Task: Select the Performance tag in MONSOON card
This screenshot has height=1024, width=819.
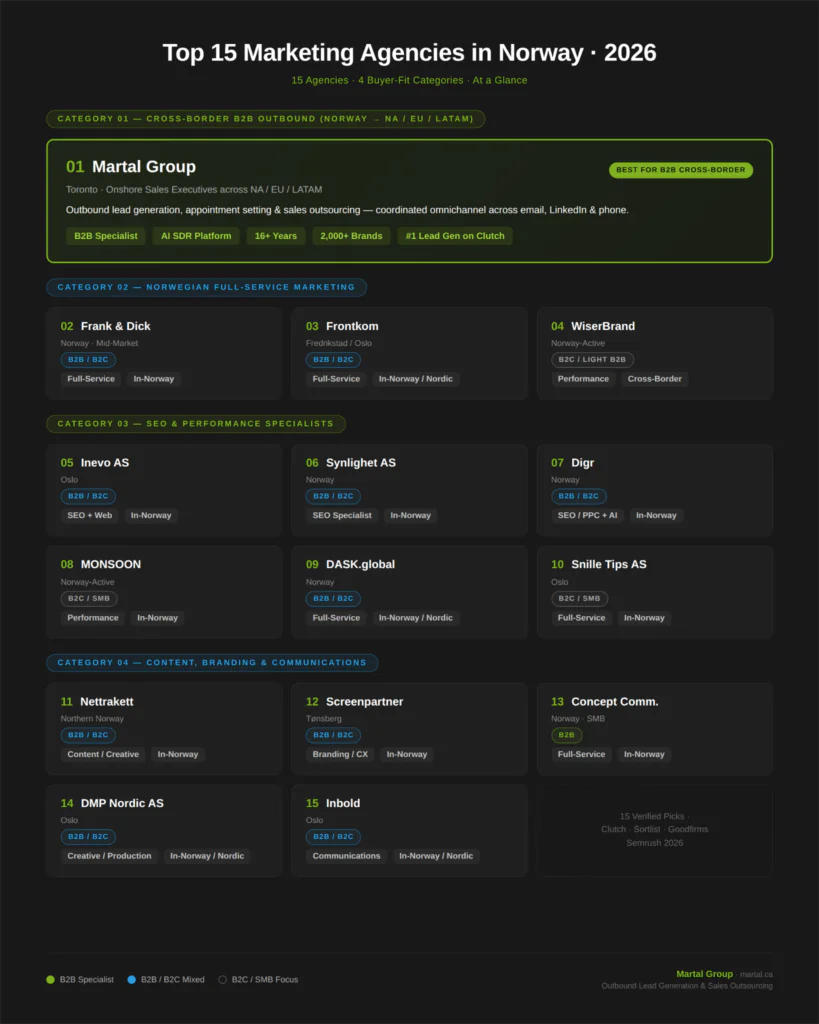Action: click(x=93, y=618)
